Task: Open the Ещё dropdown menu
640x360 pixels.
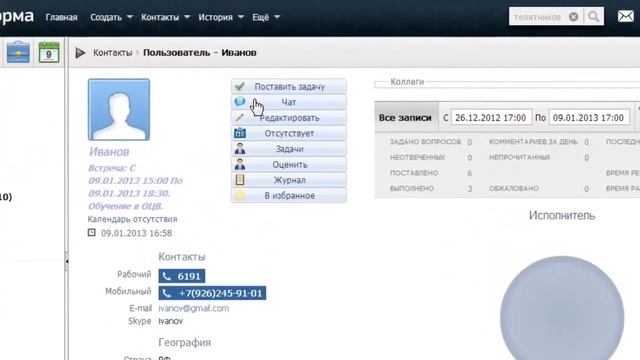Action: pos(266,17)
